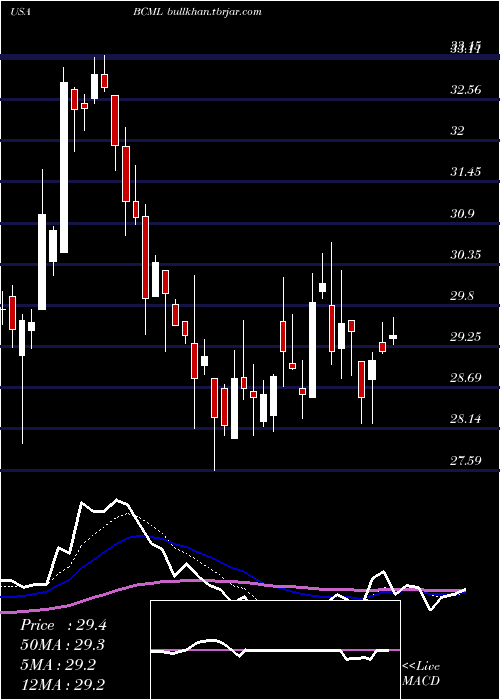
Task: Click the 32 price level label
Action: coord(458,131)
